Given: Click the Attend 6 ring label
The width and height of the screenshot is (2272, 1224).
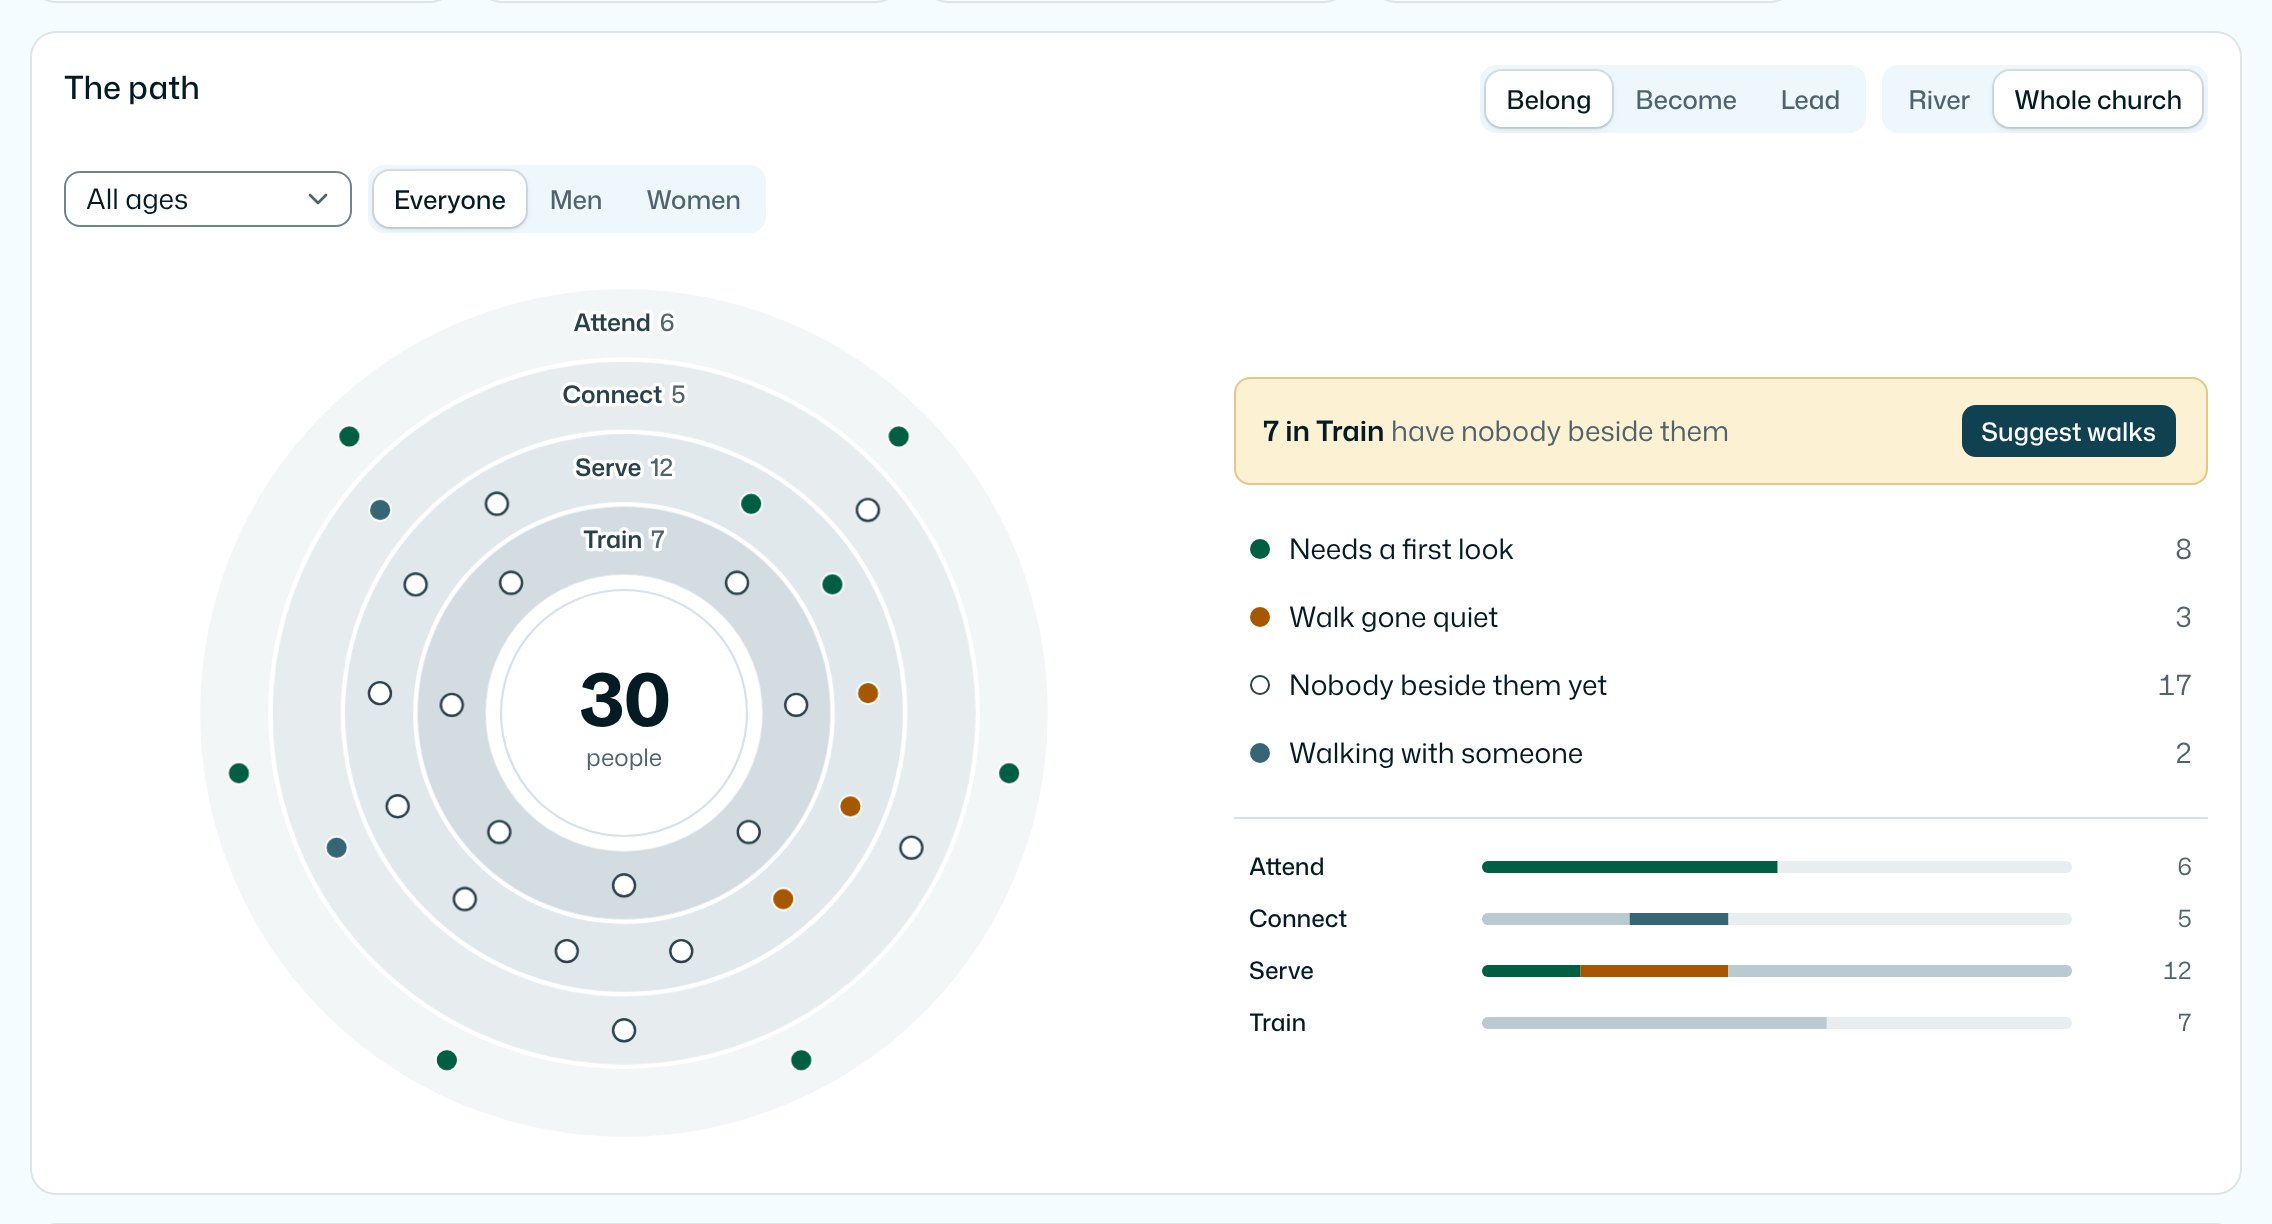Looking at the screenshot, I should [x=623, y=322].
